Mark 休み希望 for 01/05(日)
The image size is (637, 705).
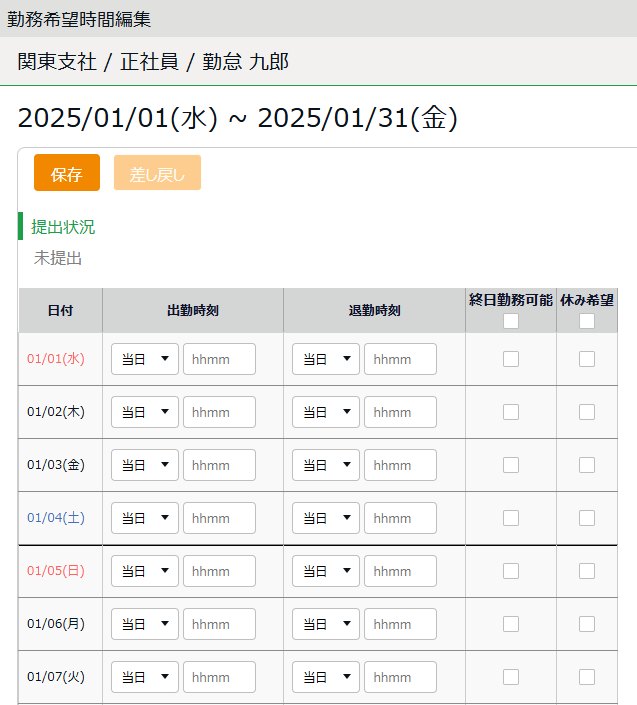(587, 571)
